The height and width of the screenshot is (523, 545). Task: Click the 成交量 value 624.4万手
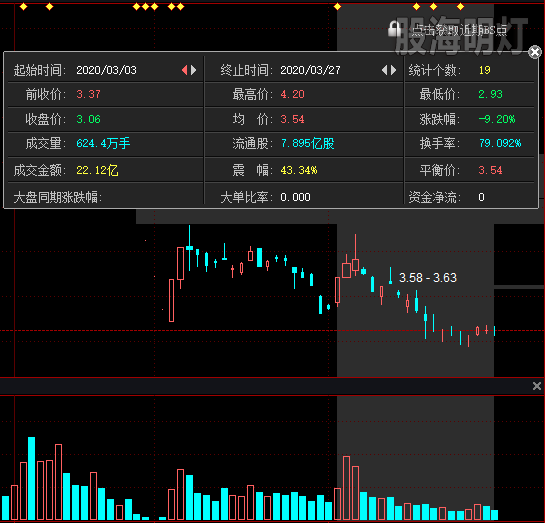pos(103,143)
